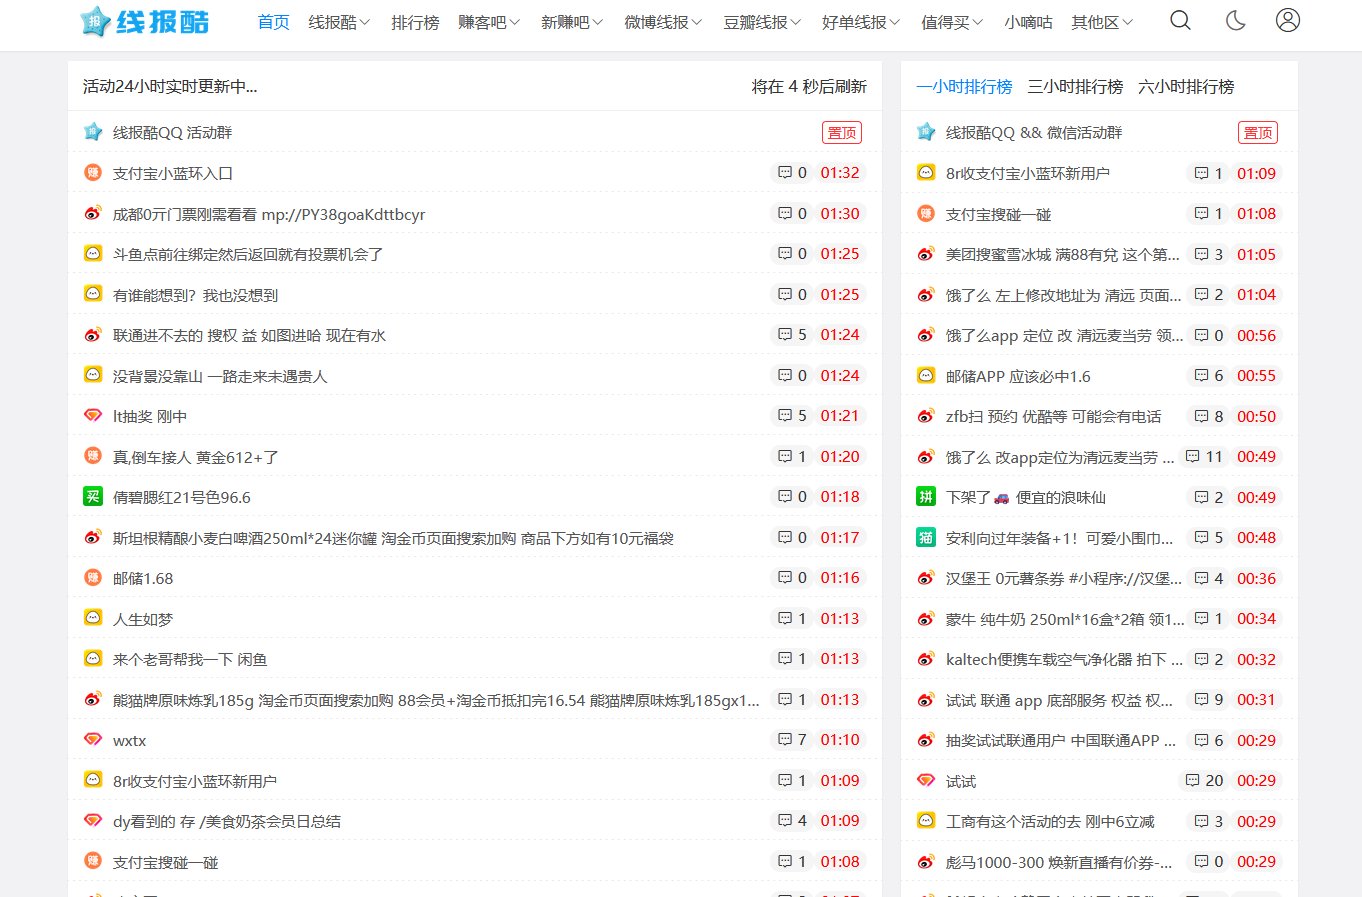Click icon beside 邮储1.68
The width and height of the screenshot is (1362, 897).
pyautogui.click(x=93, y=578)
